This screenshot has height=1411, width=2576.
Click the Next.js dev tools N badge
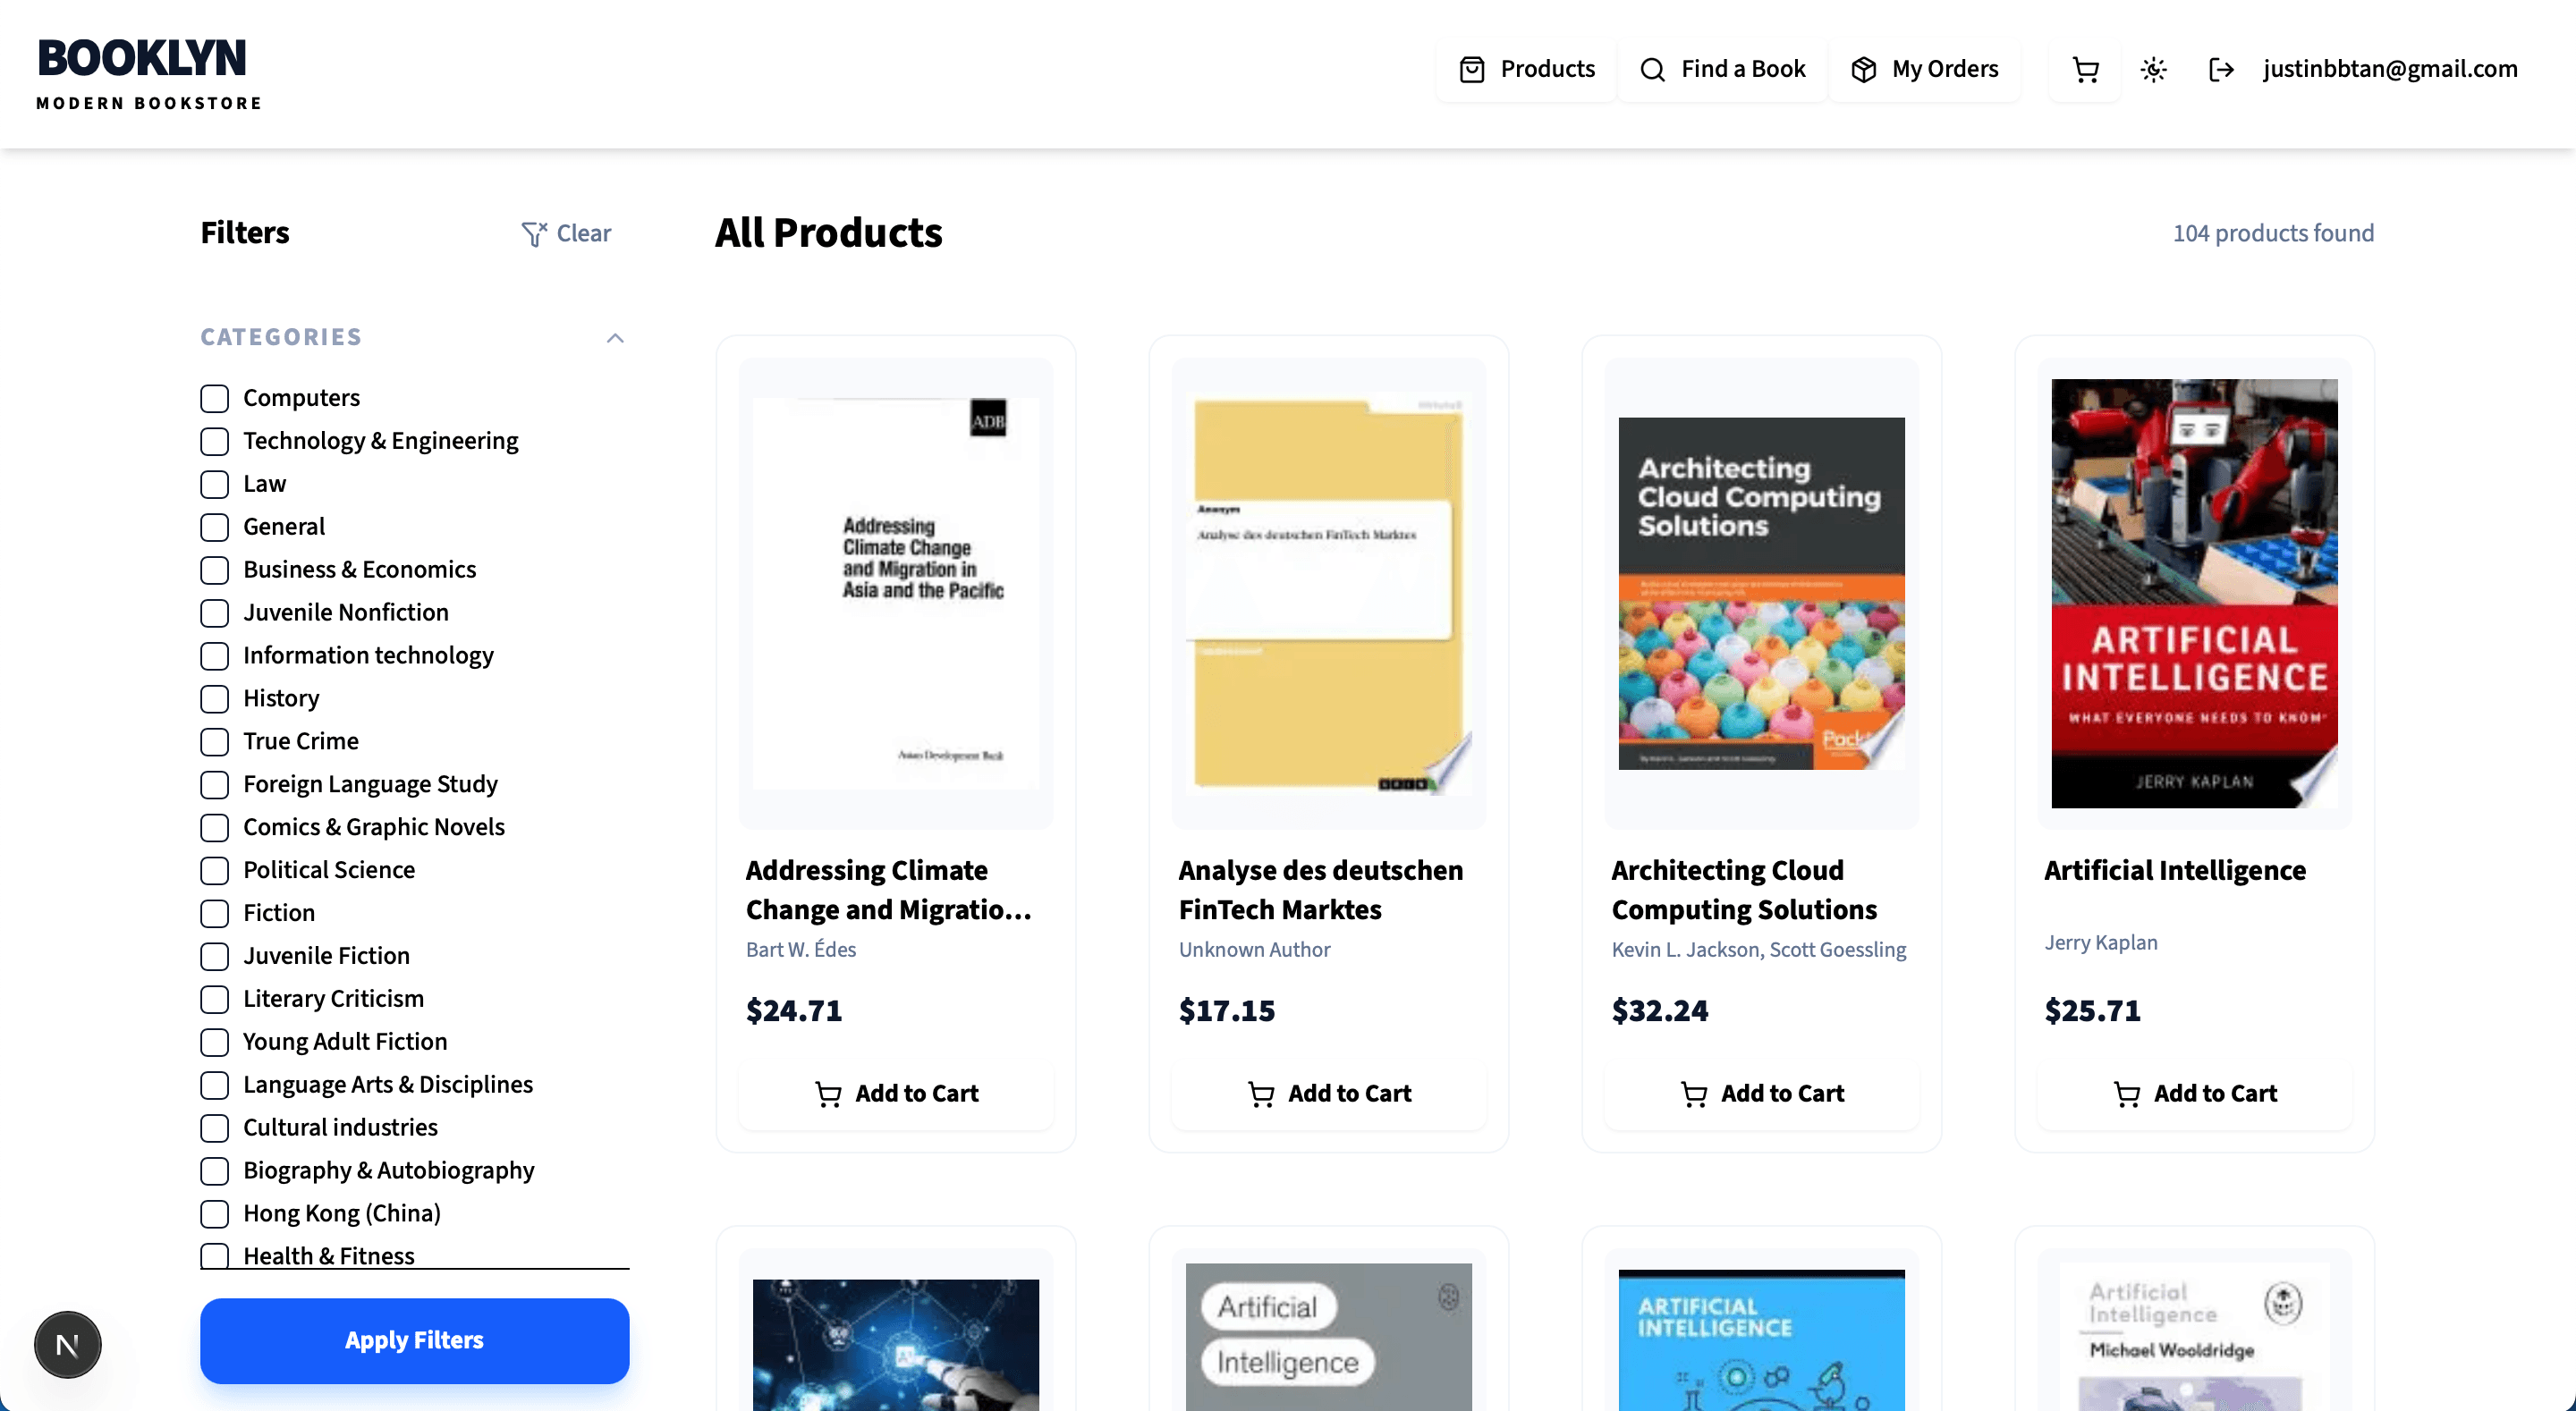coord(67,1345)
